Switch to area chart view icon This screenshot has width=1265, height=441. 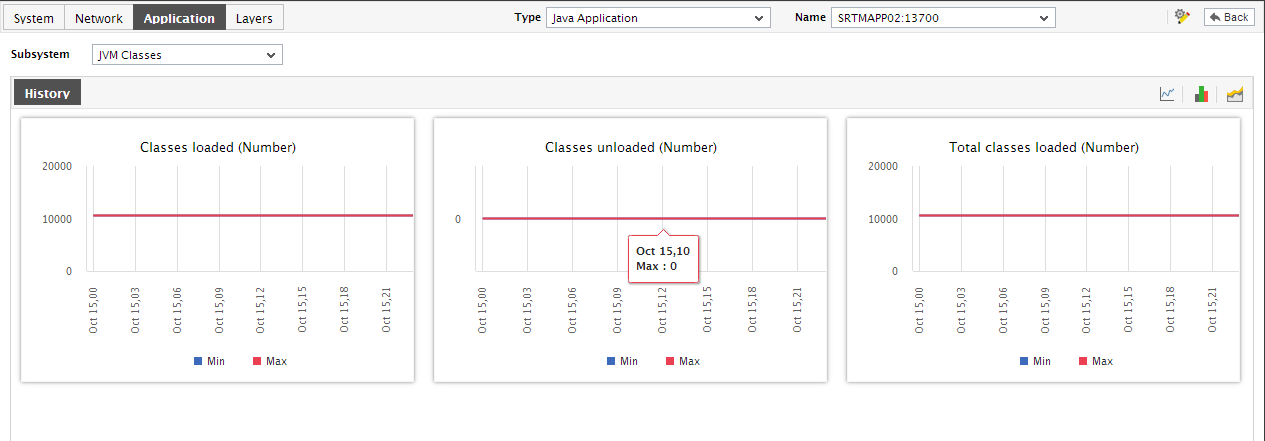click(x=1235, y=94)
